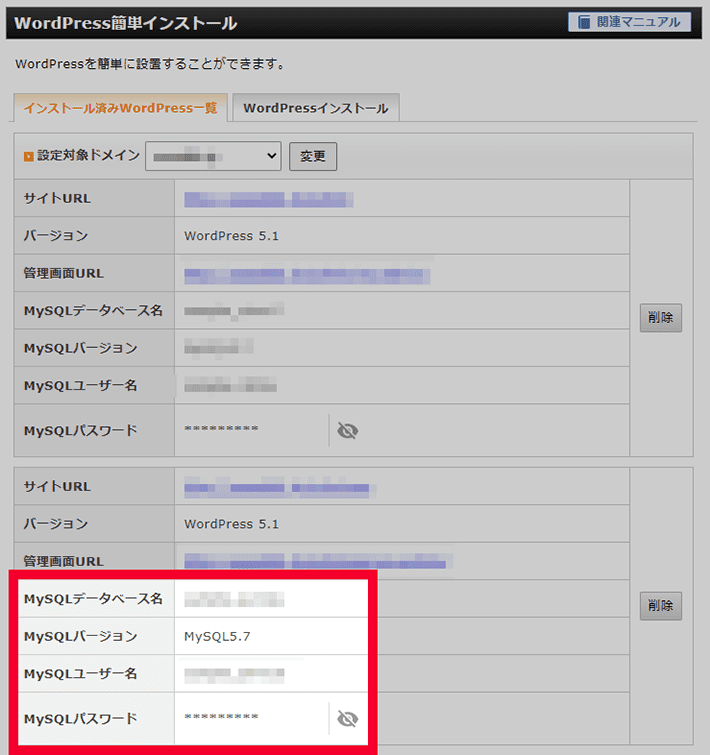Image resolution: width=710 pixels, height=755 pixels.
Task: Delete the second WordPress install with 削除
Action: [660, 606]
